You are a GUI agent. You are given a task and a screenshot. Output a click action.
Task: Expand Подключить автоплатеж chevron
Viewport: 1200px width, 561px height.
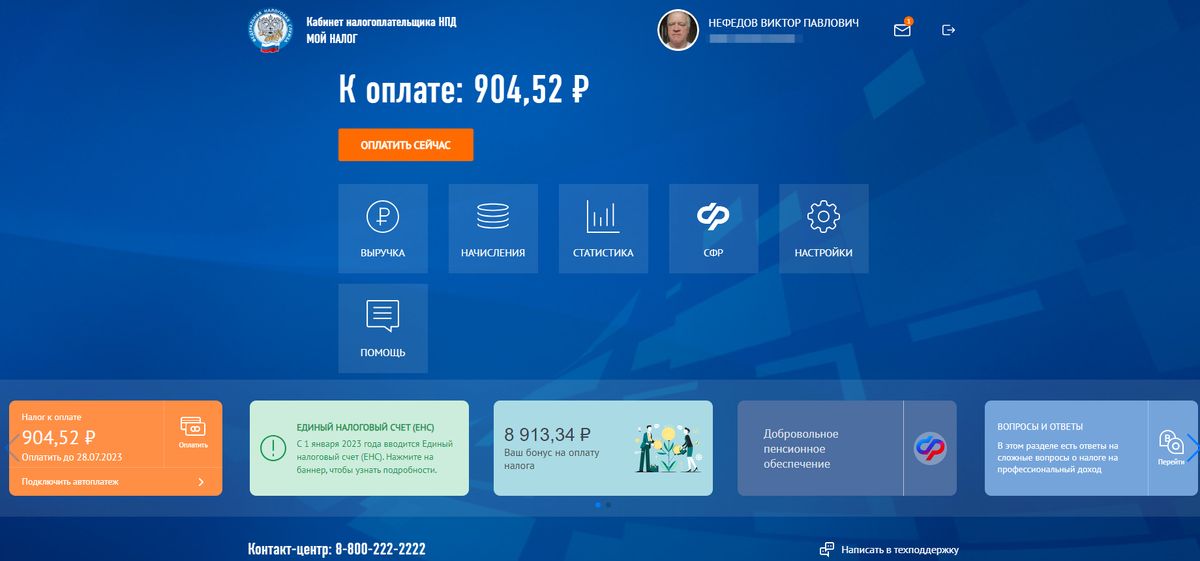point(201,482)
